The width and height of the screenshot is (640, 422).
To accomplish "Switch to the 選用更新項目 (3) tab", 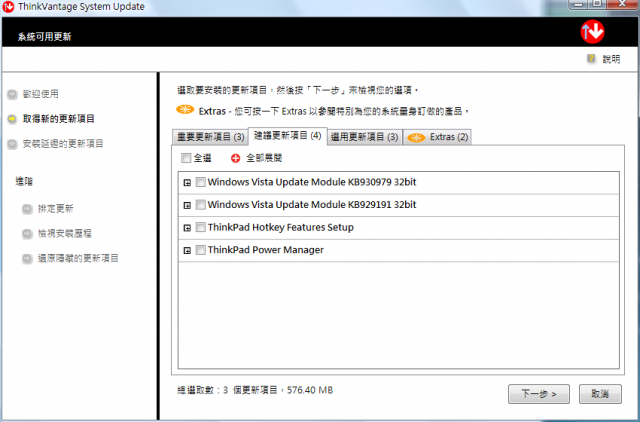I will [x=364, y=137].
